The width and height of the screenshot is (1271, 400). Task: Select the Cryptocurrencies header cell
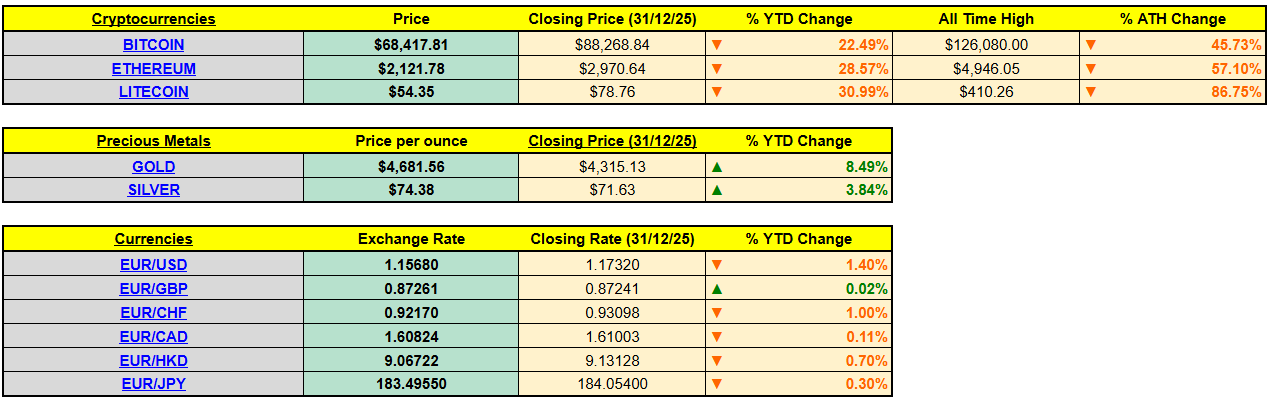[153, 19]
